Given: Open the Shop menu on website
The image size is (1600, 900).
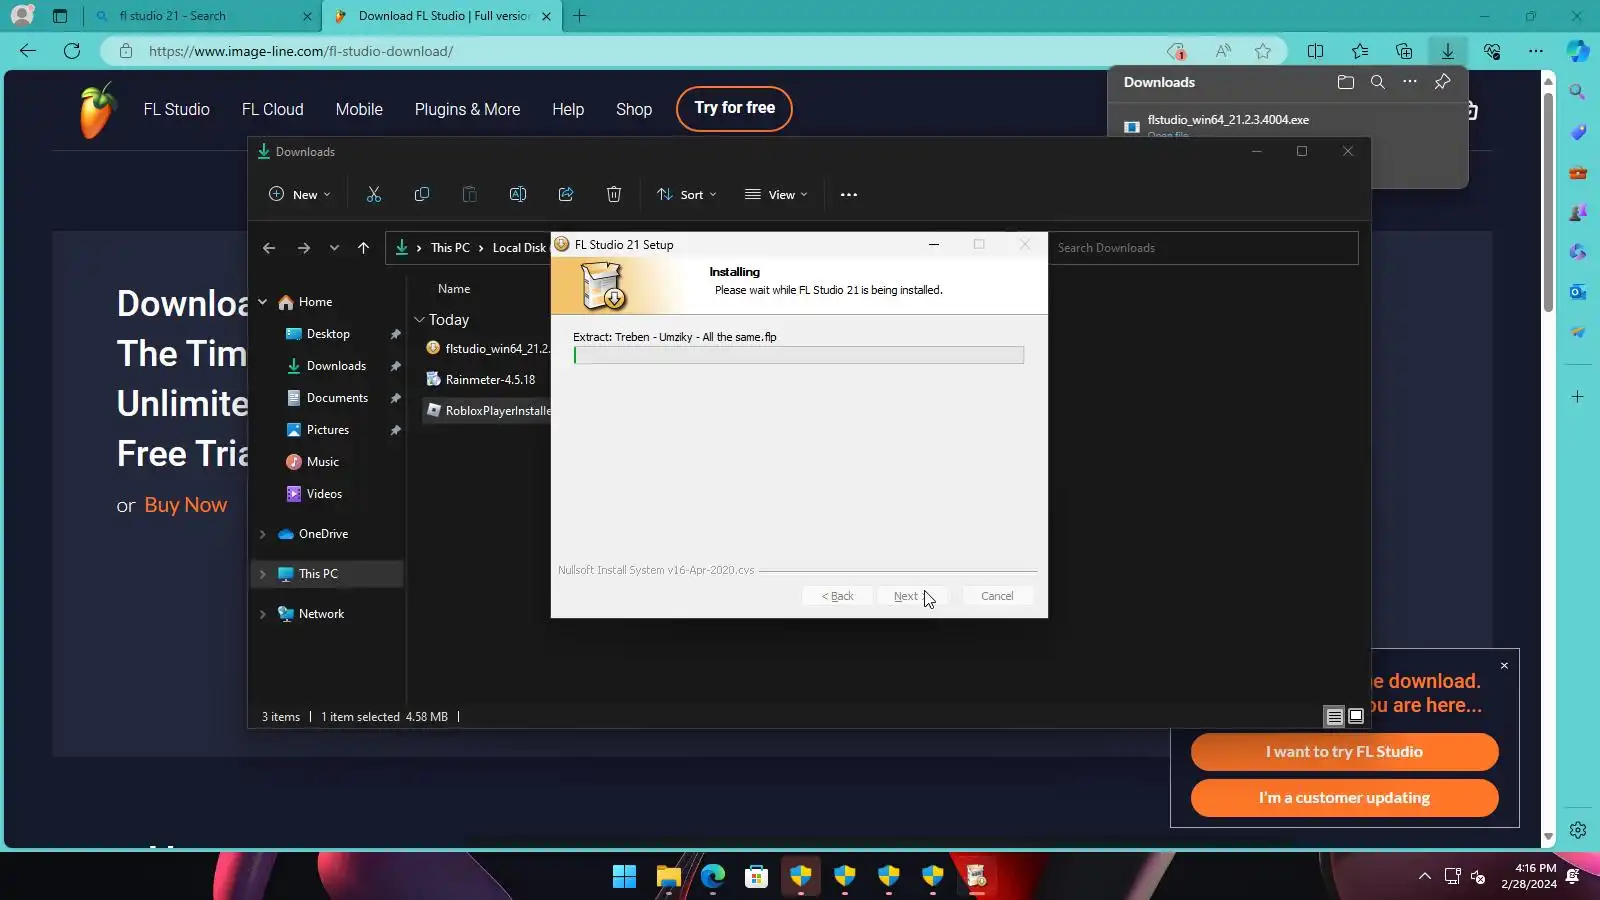Looking at the screenshot, I should pyautogui.click(x=634, y=109).
